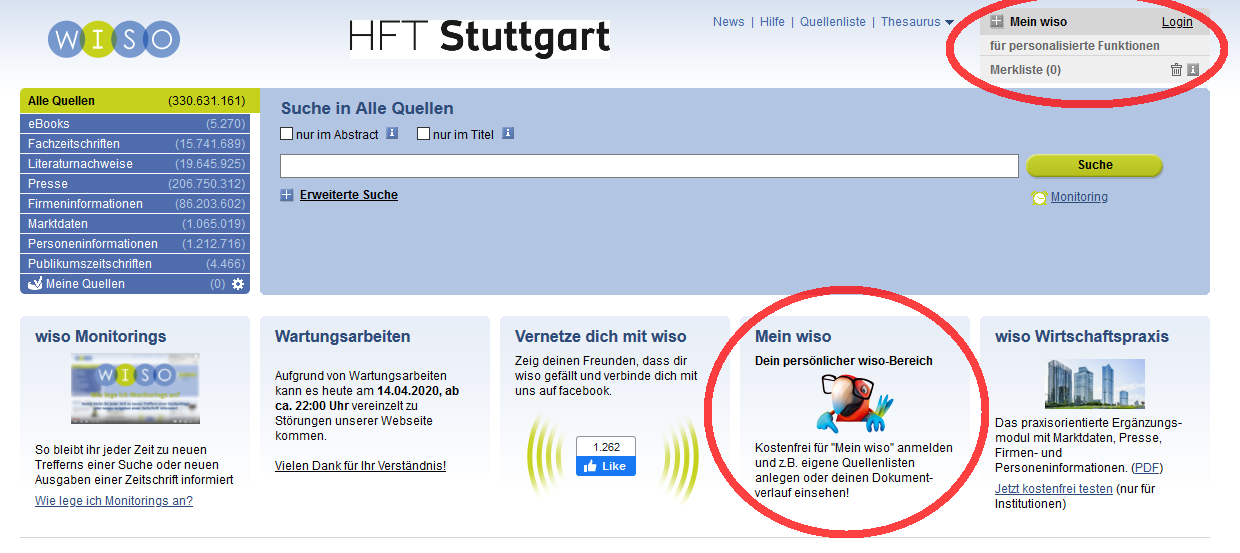Open Meine Quellen settings gear
This screenshot has width=1240, height=553.
[x=238, y=284]
